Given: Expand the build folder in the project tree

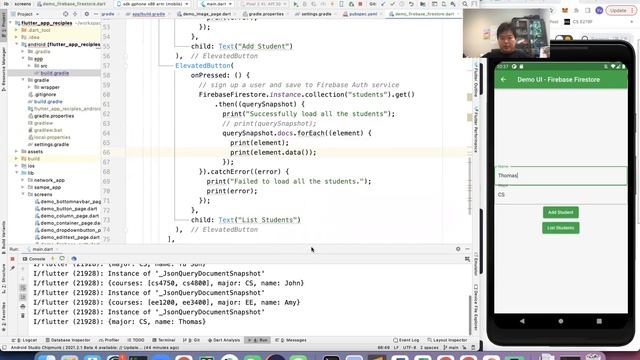Looking at the screenshot, I should (17, 159).
